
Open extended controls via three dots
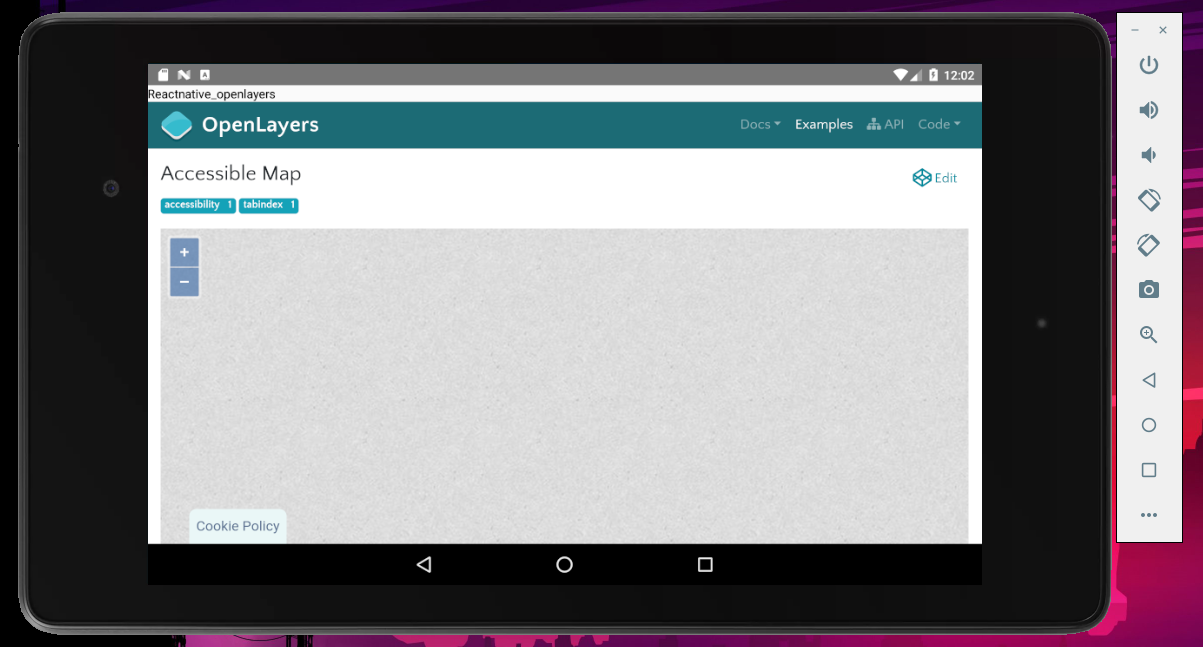[x=1149, y=515]
